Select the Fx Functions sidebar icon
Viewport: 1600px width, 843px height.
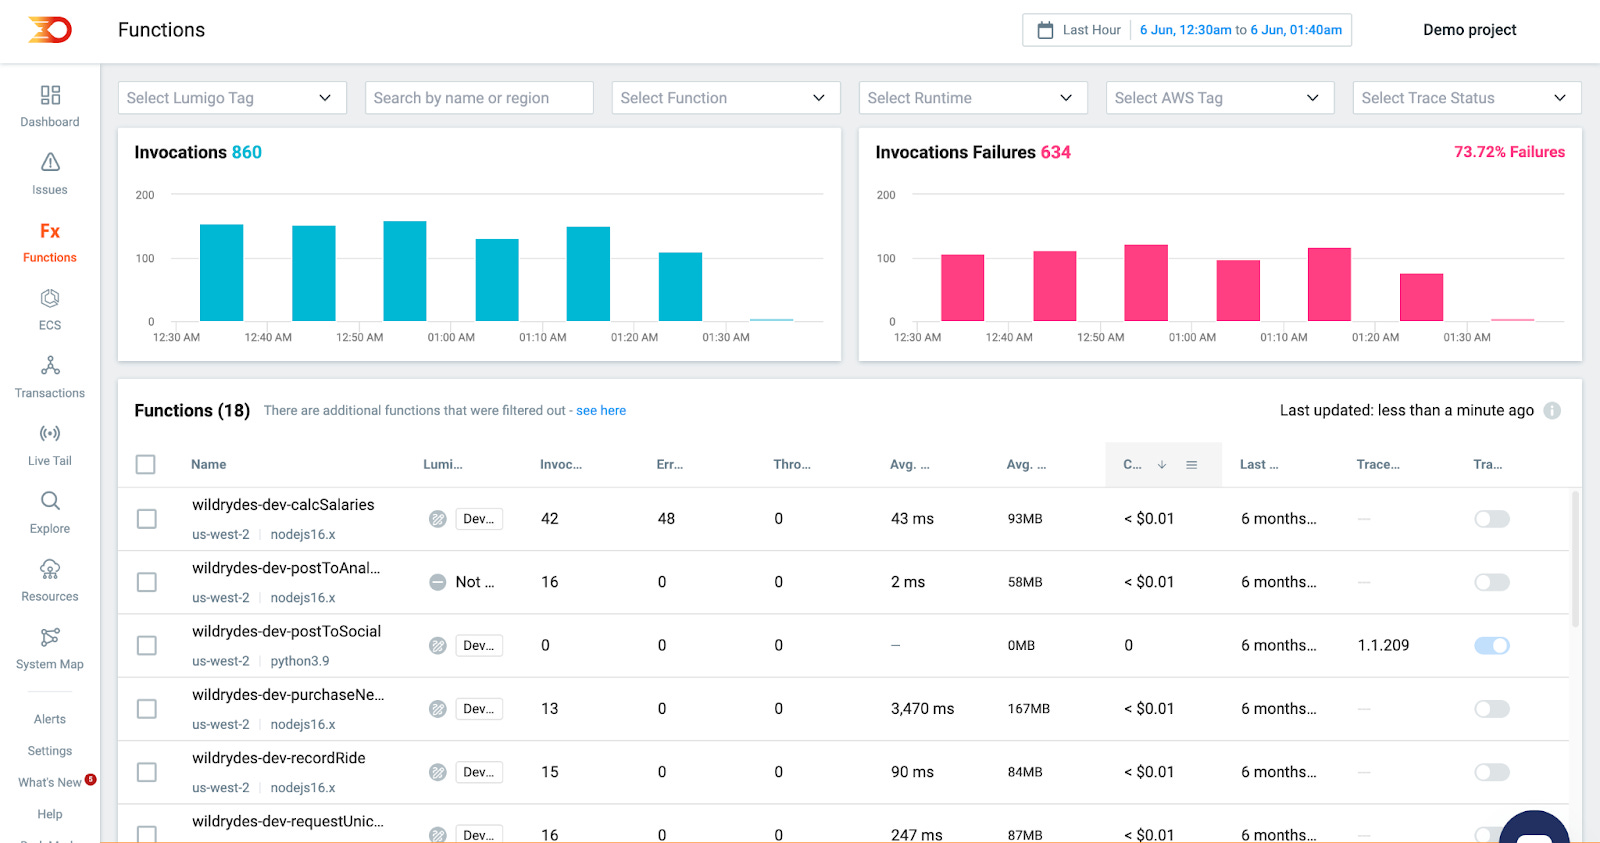[50, 231]
